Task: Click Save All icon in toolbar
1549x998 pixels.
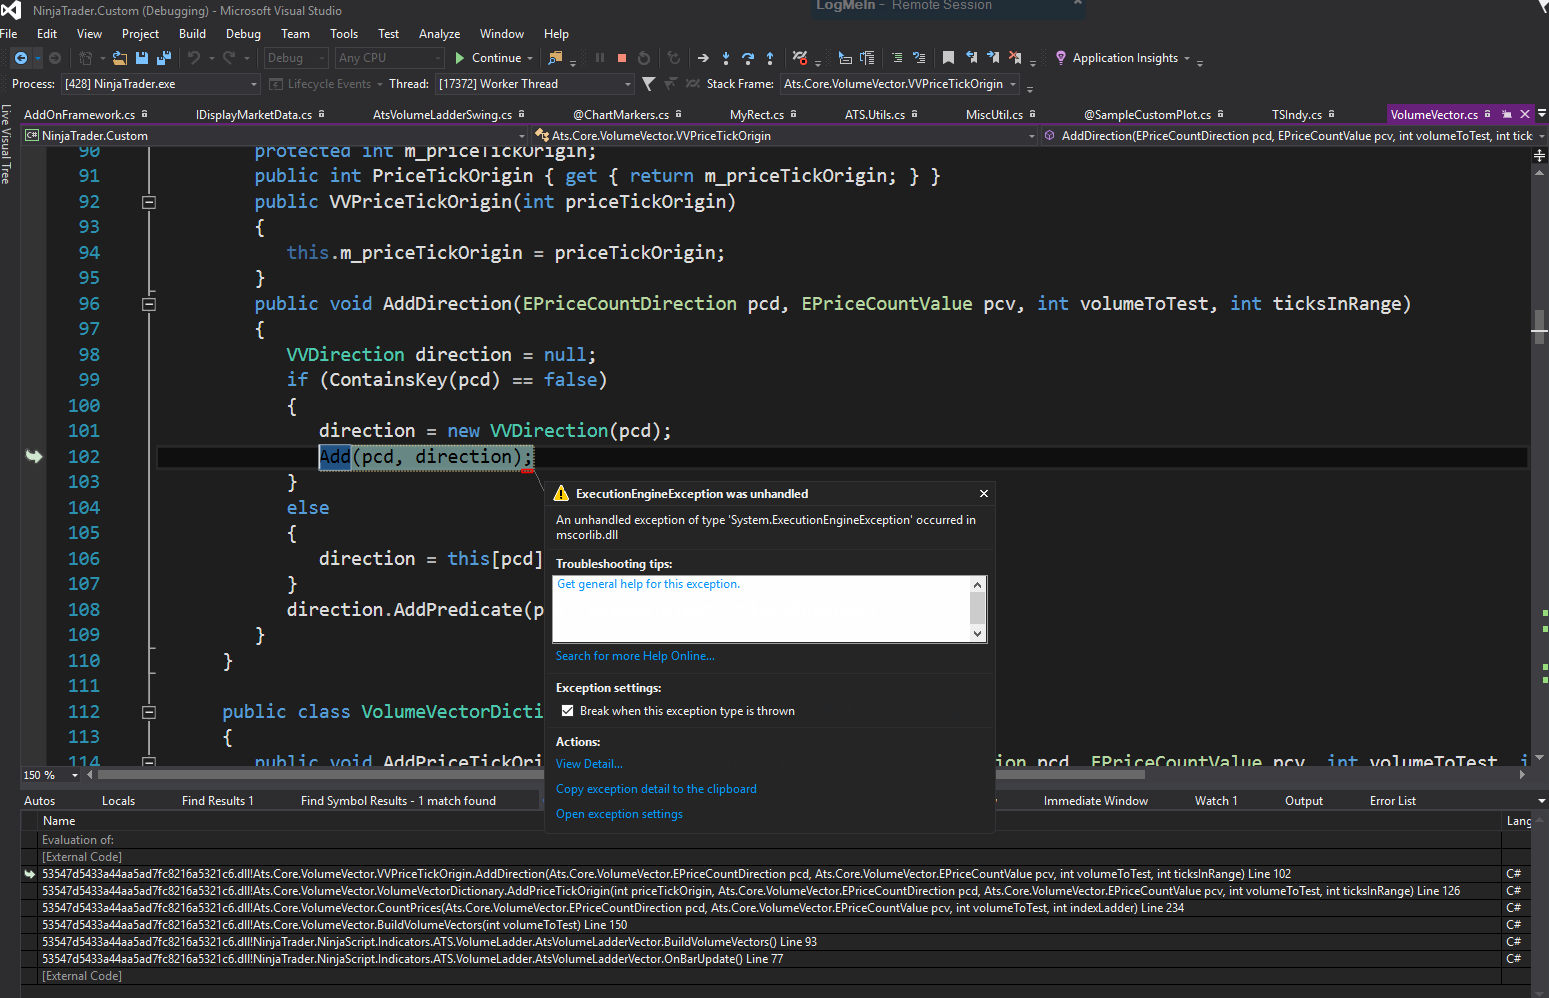Action: pos(164,58)
